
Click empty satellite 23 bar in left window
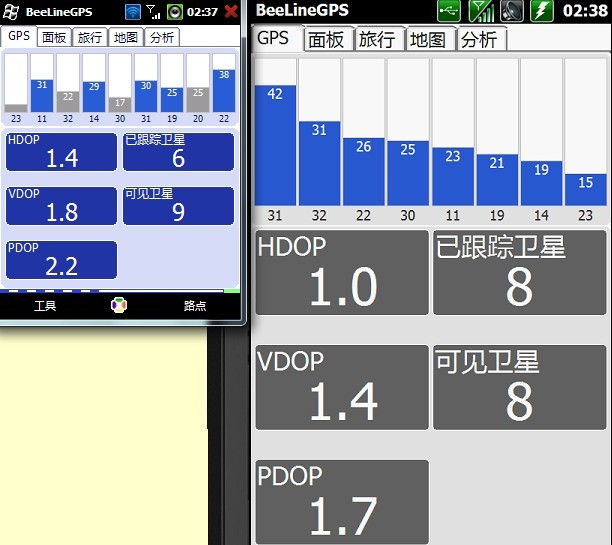click(x=16, y=83)
